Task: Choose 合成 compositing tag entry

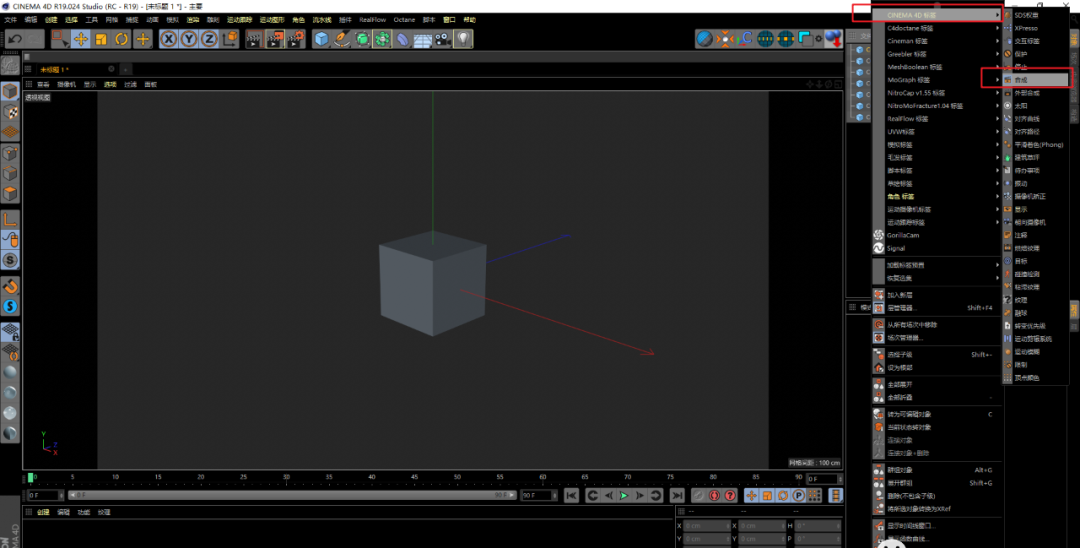Action: coord(1035,80)
